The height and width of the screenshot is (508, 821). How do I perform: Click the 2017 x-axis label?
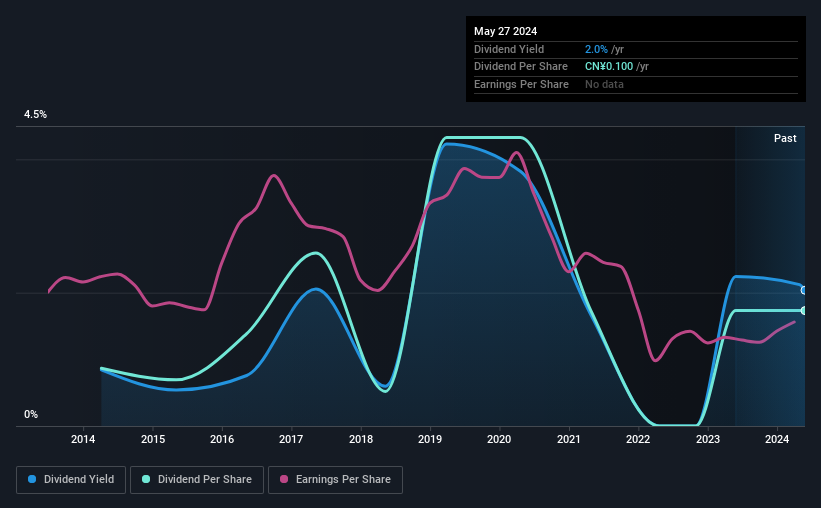click(291, 439)
